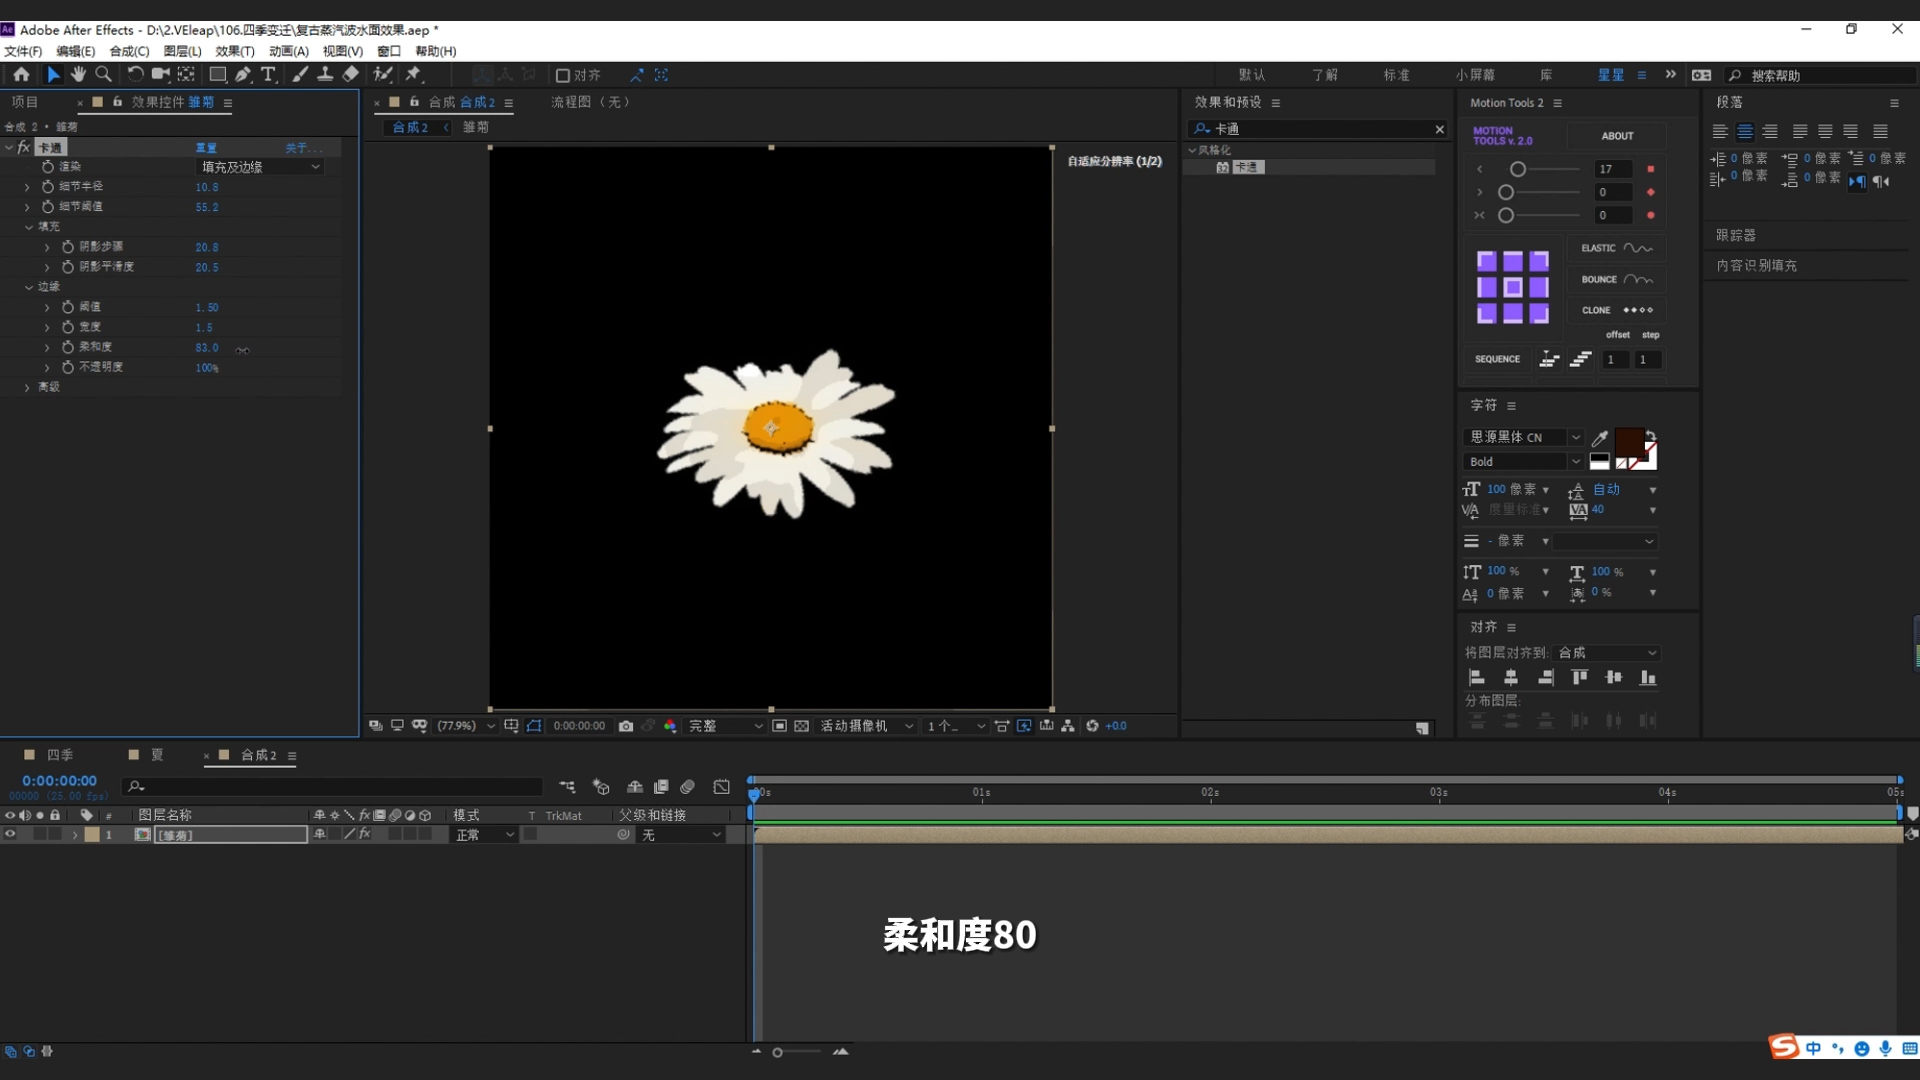Click 重置 link for 卡通 effect
Viewport: 1920px width, 1080px height.
coord(206,148)
